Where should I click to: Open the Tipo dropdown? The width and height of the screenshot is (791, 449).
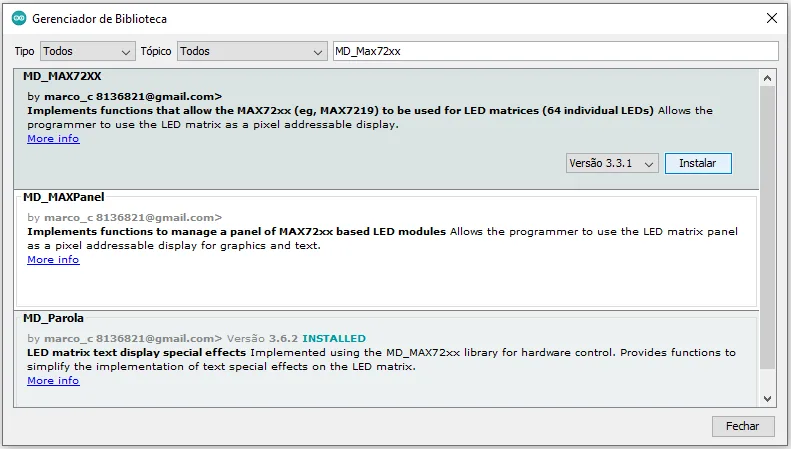tap(88, 51)
